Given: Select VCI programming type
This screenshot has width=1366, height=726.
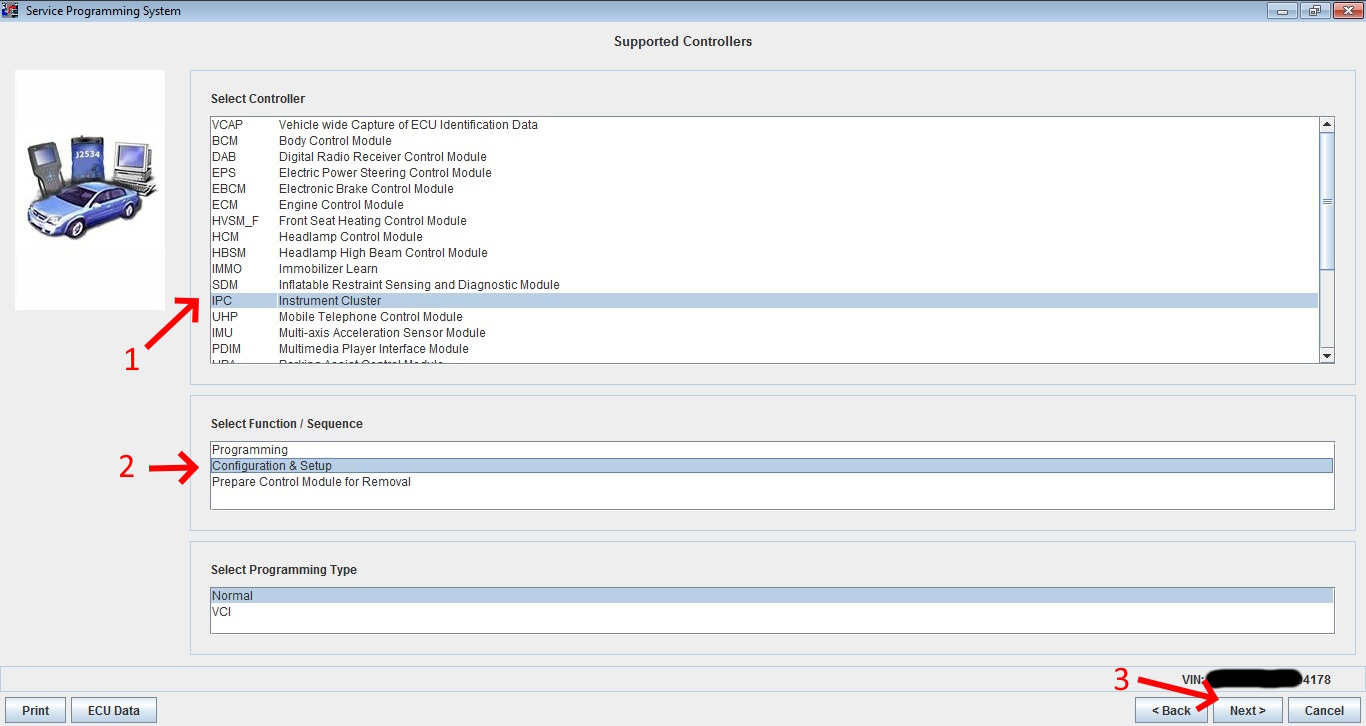Looking at the screenshot, I should 772,612.
